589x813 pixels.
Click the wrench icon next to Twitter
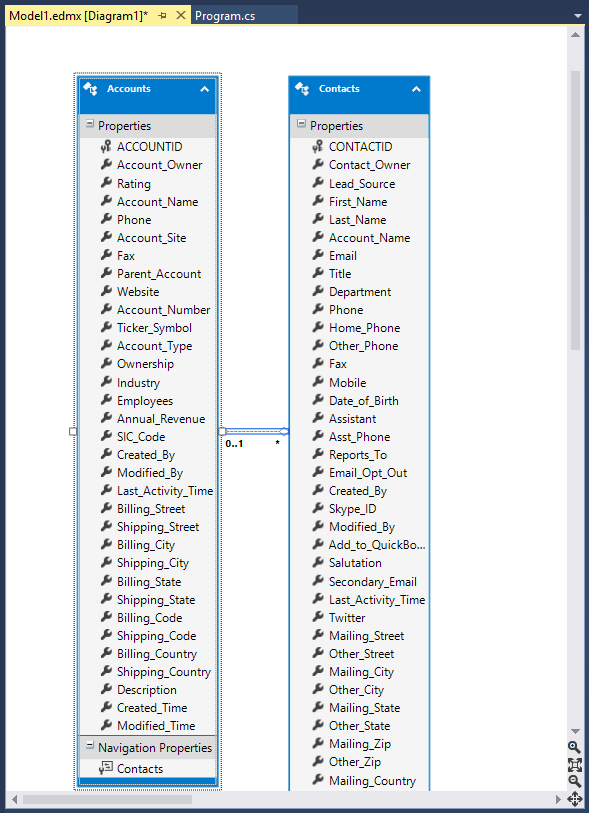click(318, 617)
